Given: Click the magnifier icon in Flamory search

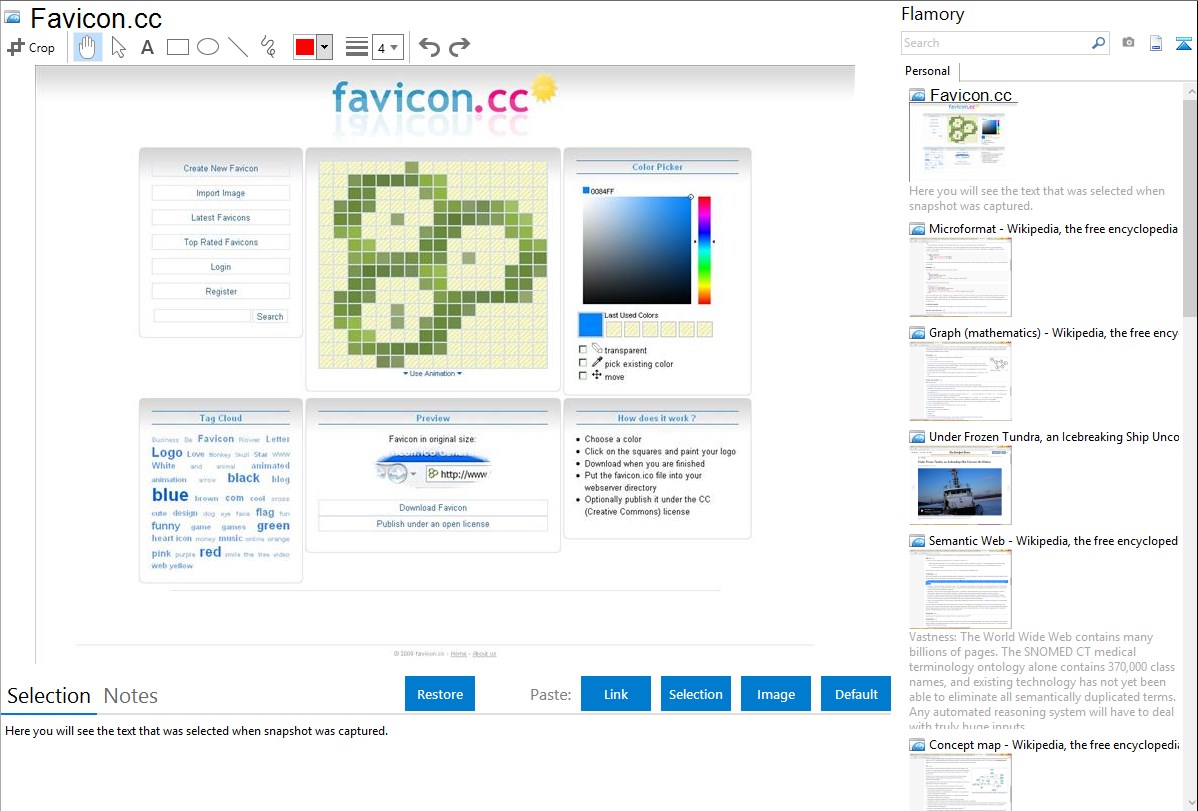Looking at the screenshot, I should click(x=1099, y=43).
